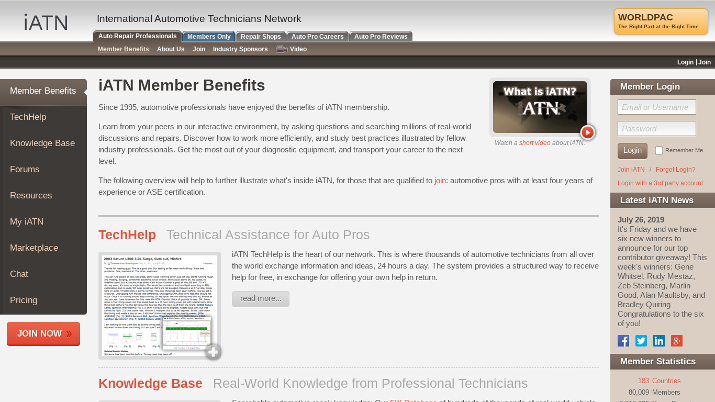Image resolution: width=715 pixels, height=402 pixels.
Task: Click Join link in dark top bar
Action: [x=705, y=62]
